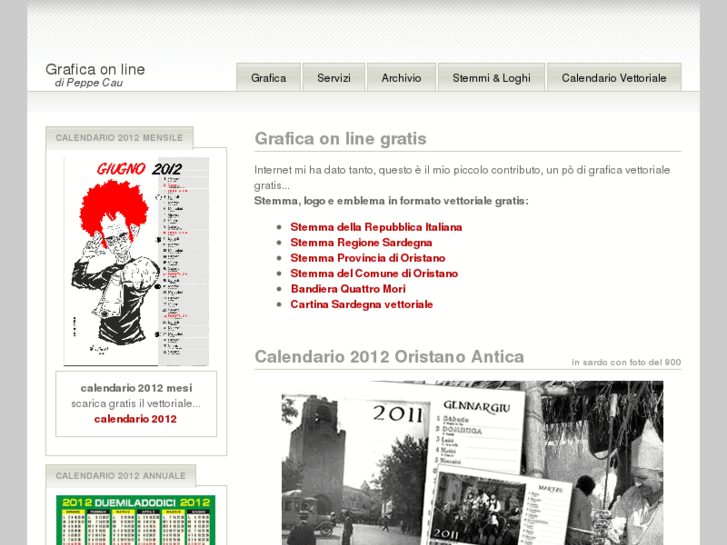Open Stemma Regione Sardegna link
Viewport: 727px width, 545px height.
coord(361,243)
